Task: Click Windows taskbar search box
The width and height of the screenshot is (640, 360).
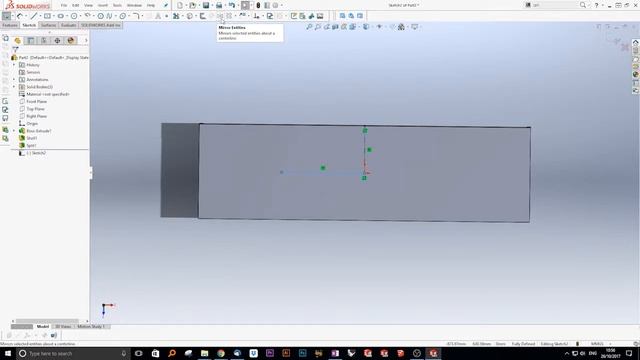Action: (73, 353)
